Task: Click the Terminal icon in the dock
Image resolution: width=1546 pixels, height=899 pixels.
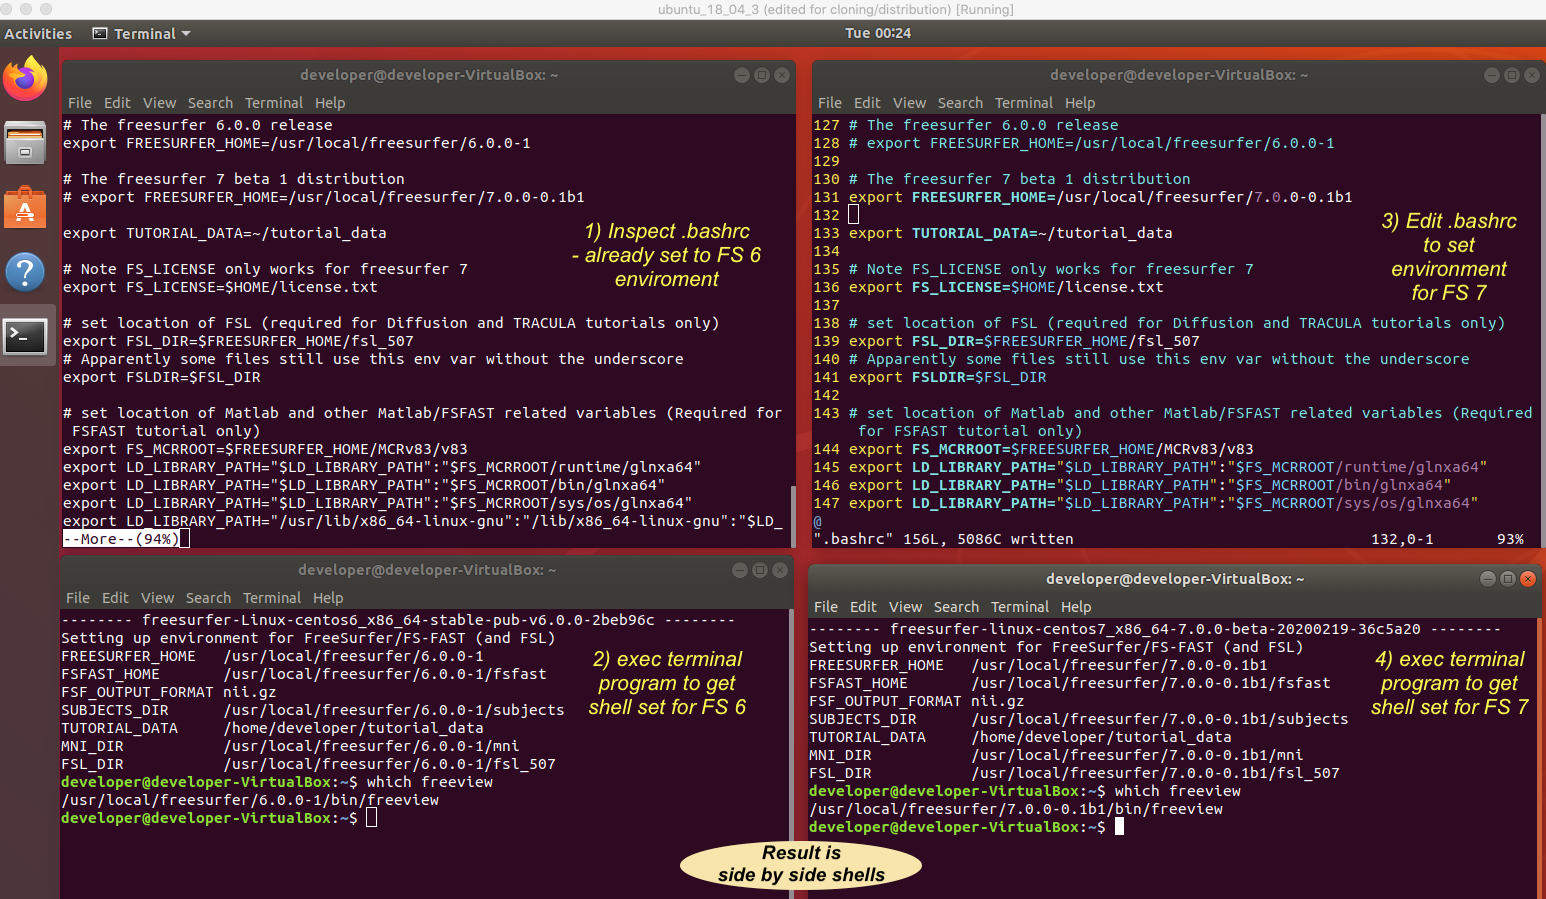Action: click(x=25, y=336)
